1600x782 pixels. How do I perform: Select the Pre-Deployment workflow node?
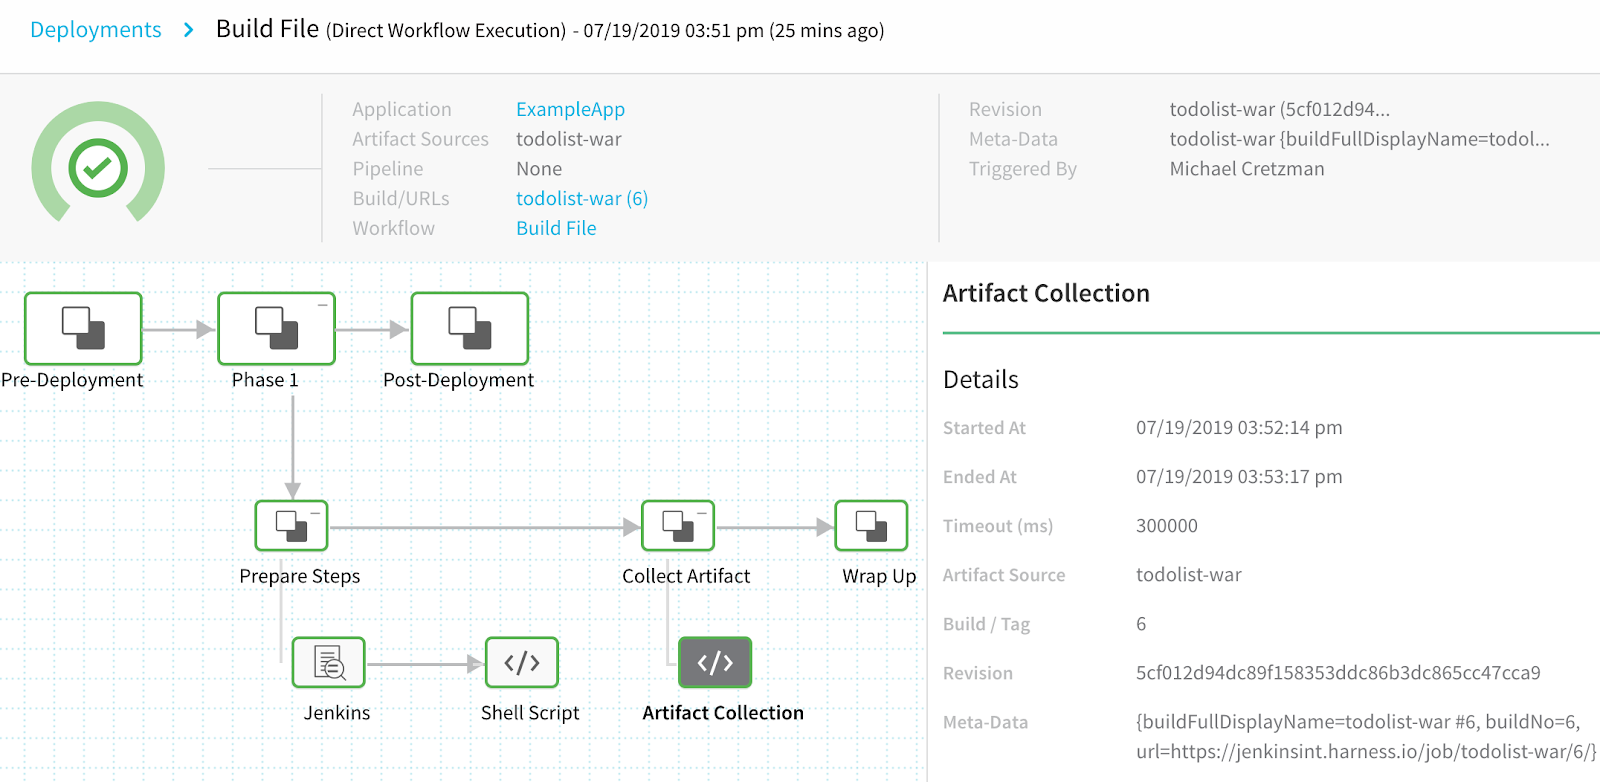83,328
